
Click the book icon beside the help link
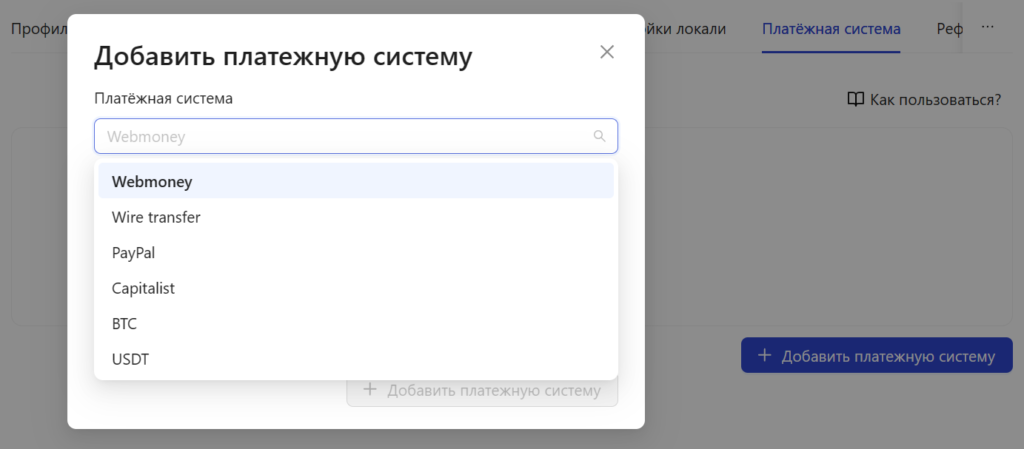pyautogui.click(x=856, y=100)
